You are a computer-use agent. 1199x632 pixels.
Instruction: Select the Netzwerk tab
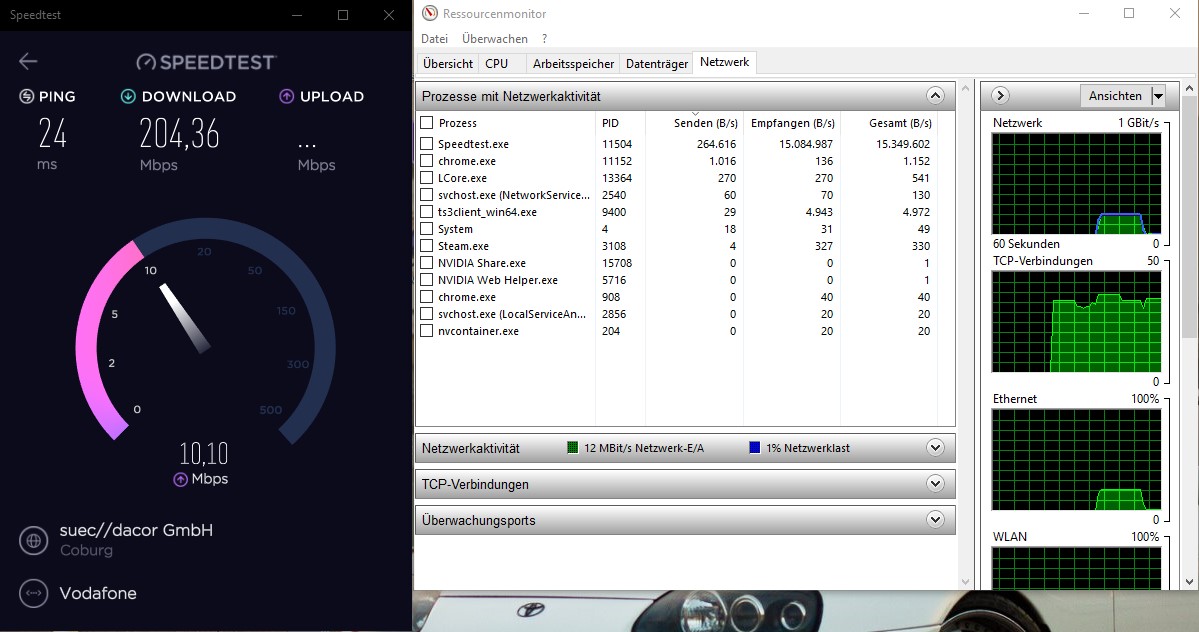tap(724, 63)
